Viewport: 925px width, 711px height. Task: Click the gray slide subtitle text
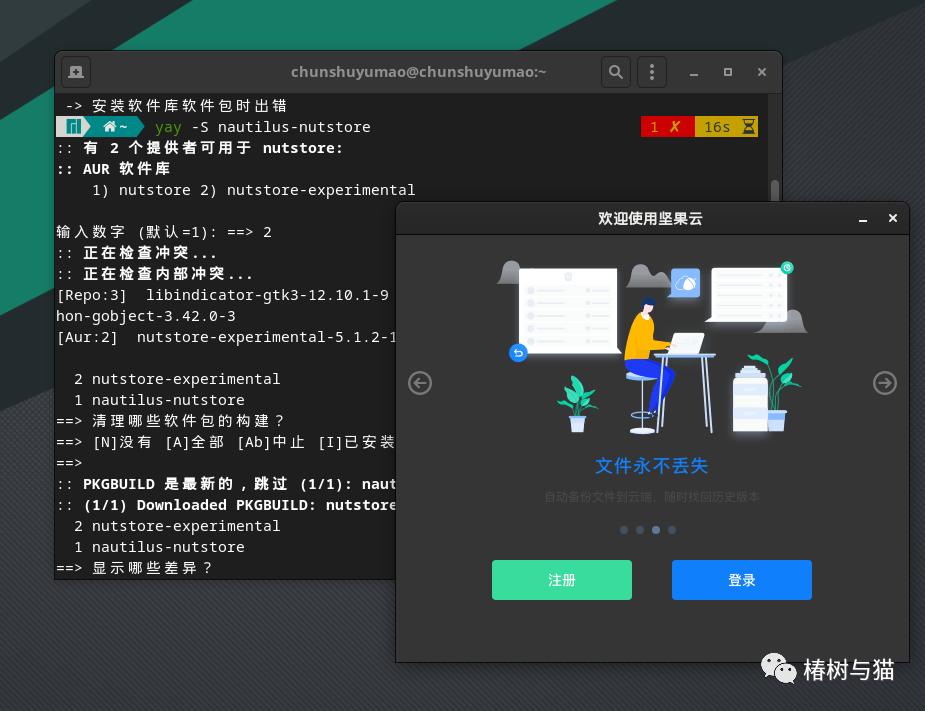(652, 497)
